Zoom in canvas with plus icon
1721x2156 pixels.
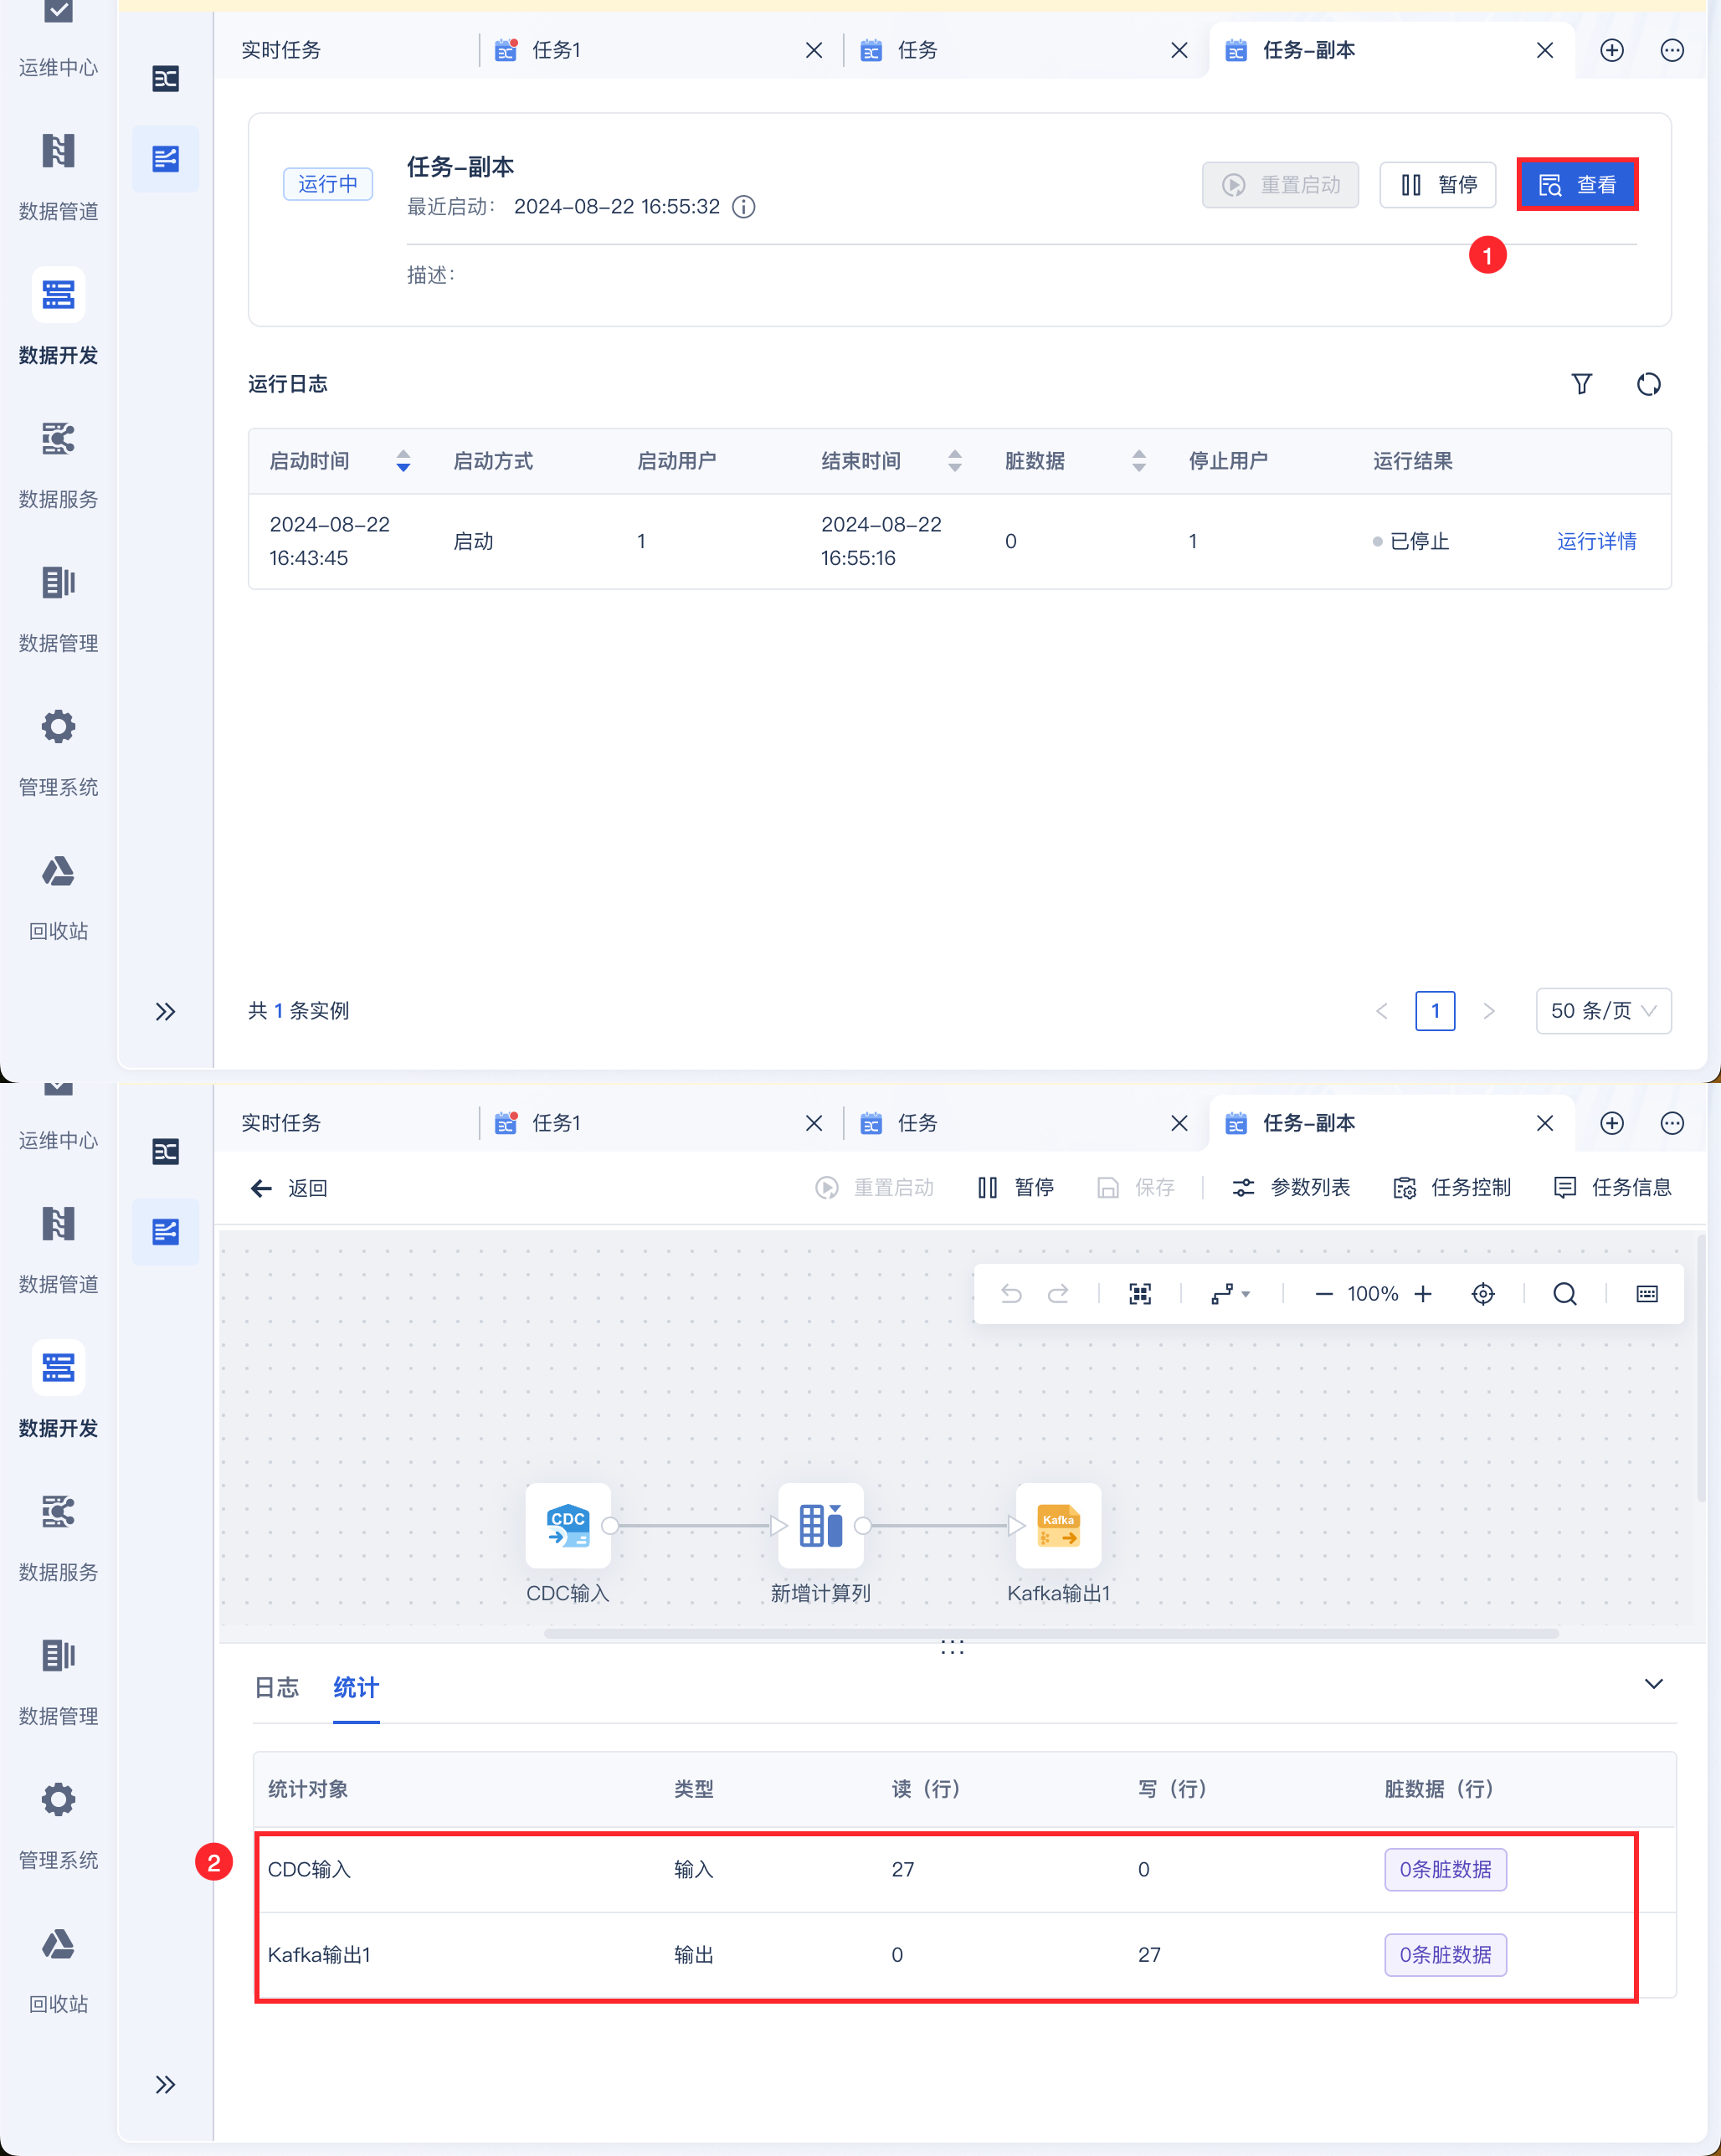[x=1423, y=1294]
